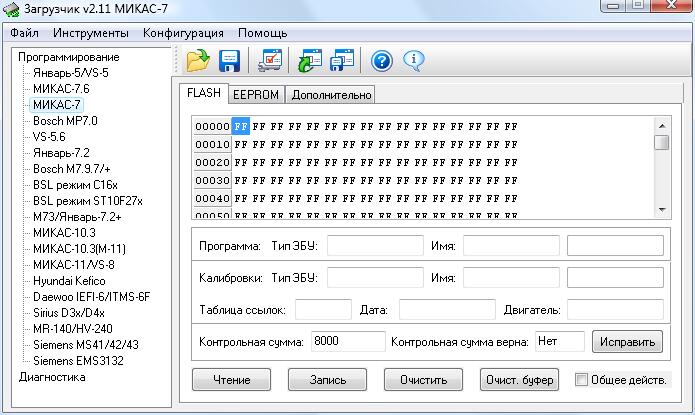Click the green-arrow windows toolbar icon
695x415 pixels.
click(310, 61)
